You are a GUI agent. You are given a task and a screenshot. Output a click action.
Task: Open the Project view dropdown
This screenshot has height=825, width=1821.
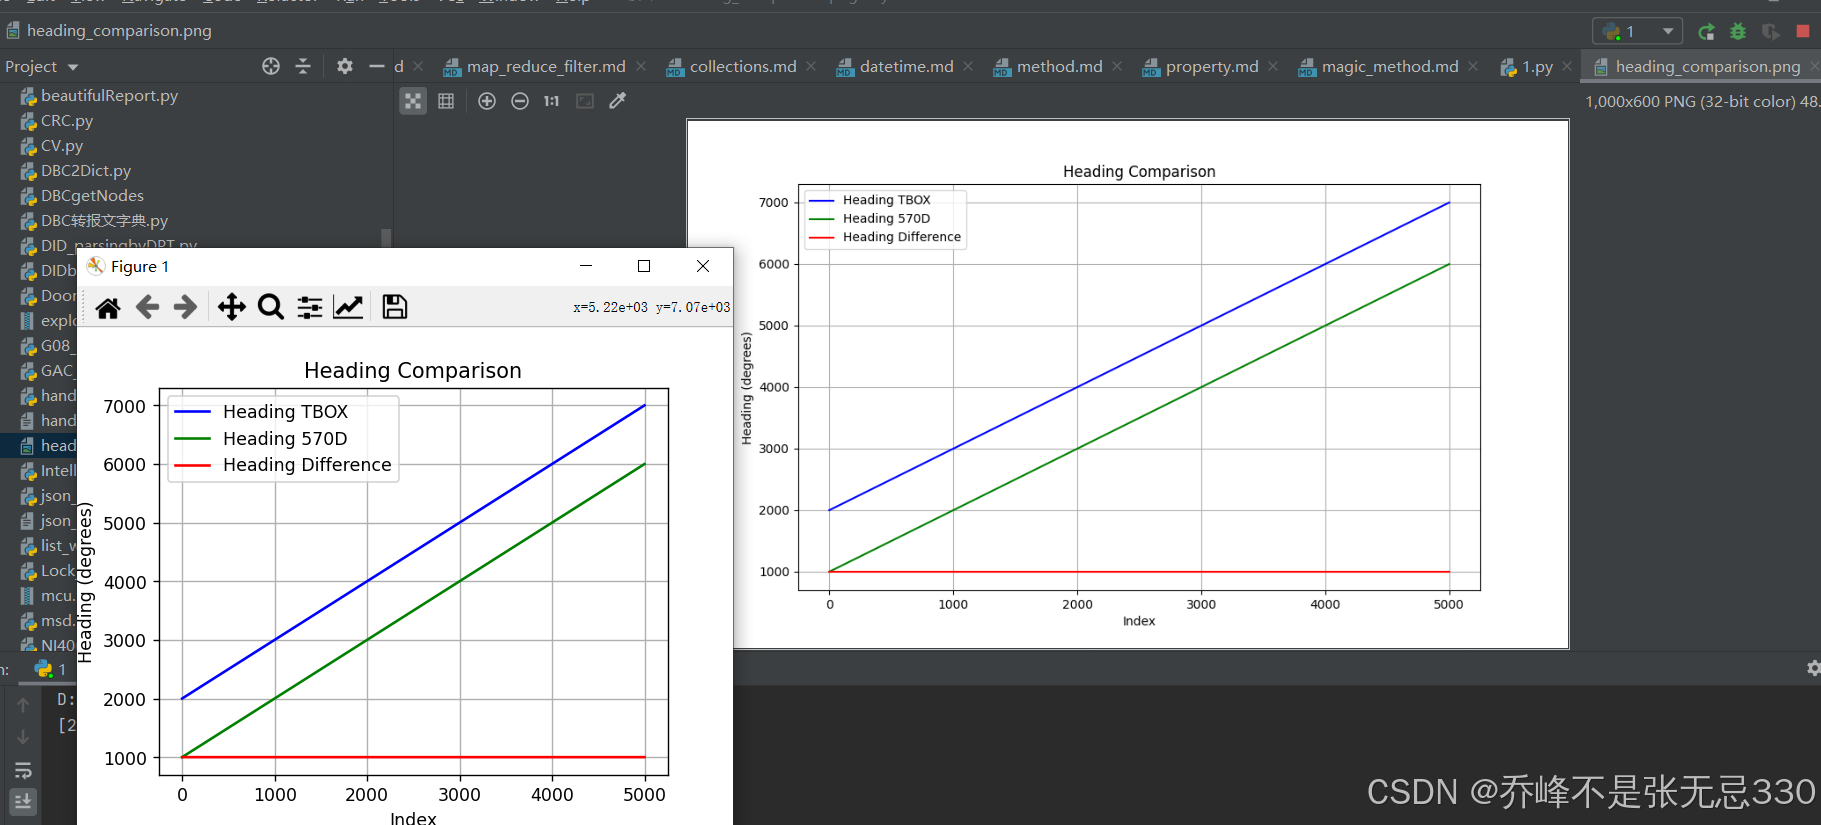42,67
